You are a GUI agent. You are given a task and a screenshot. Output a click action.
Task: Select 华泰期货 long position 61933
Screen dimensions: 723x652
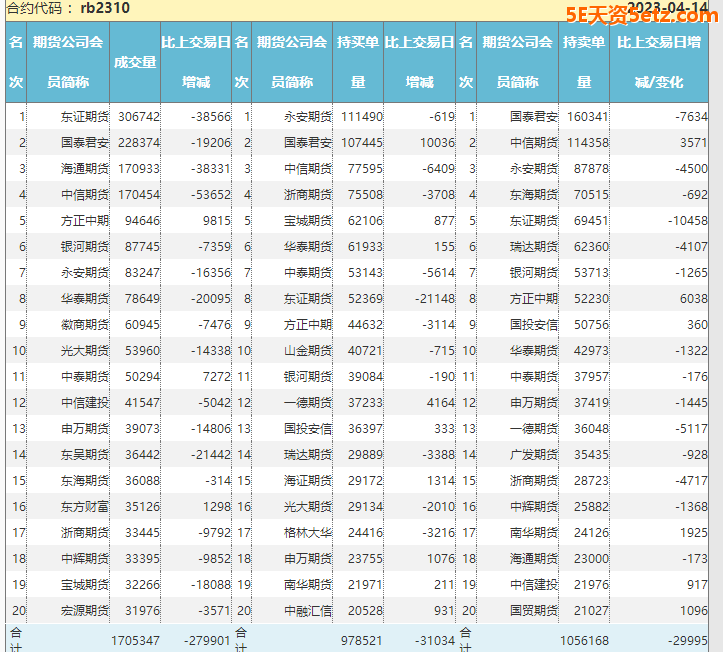(365, 247)
